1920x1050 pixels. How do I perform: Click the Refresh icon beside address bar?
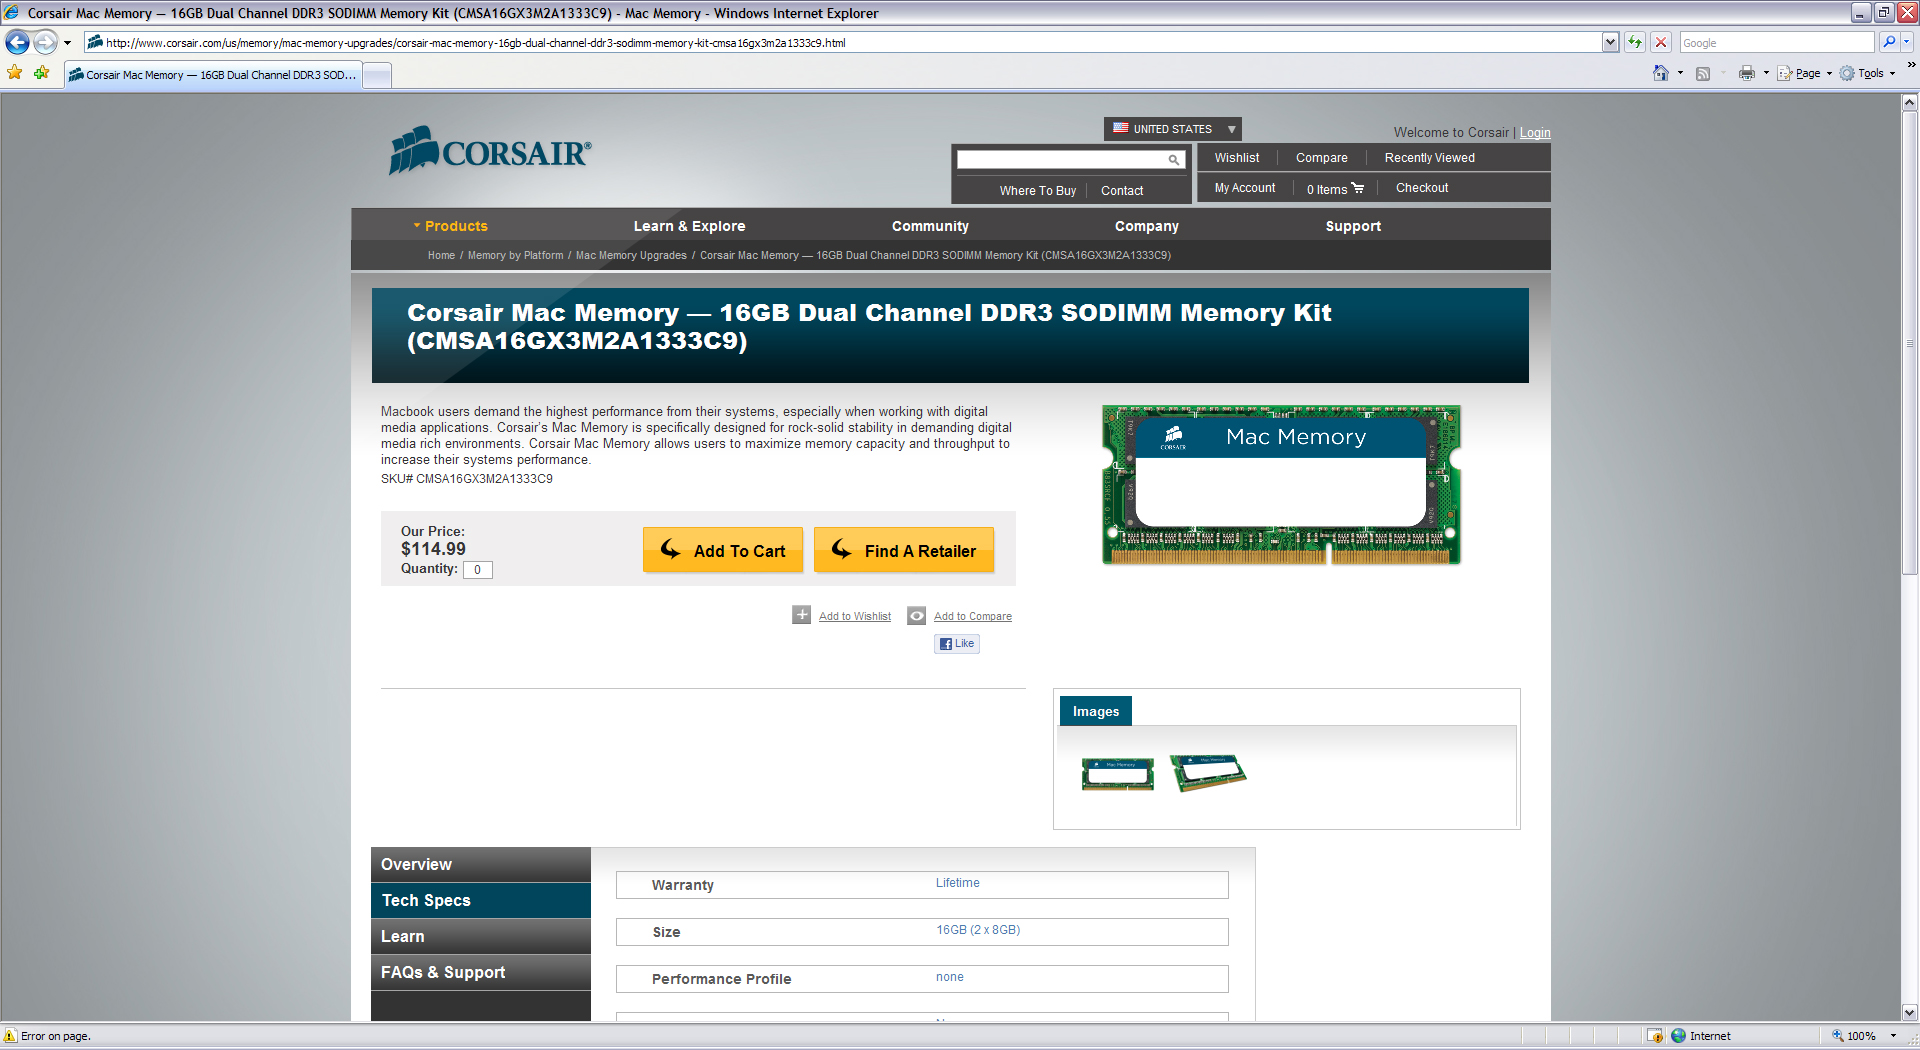1635,42
